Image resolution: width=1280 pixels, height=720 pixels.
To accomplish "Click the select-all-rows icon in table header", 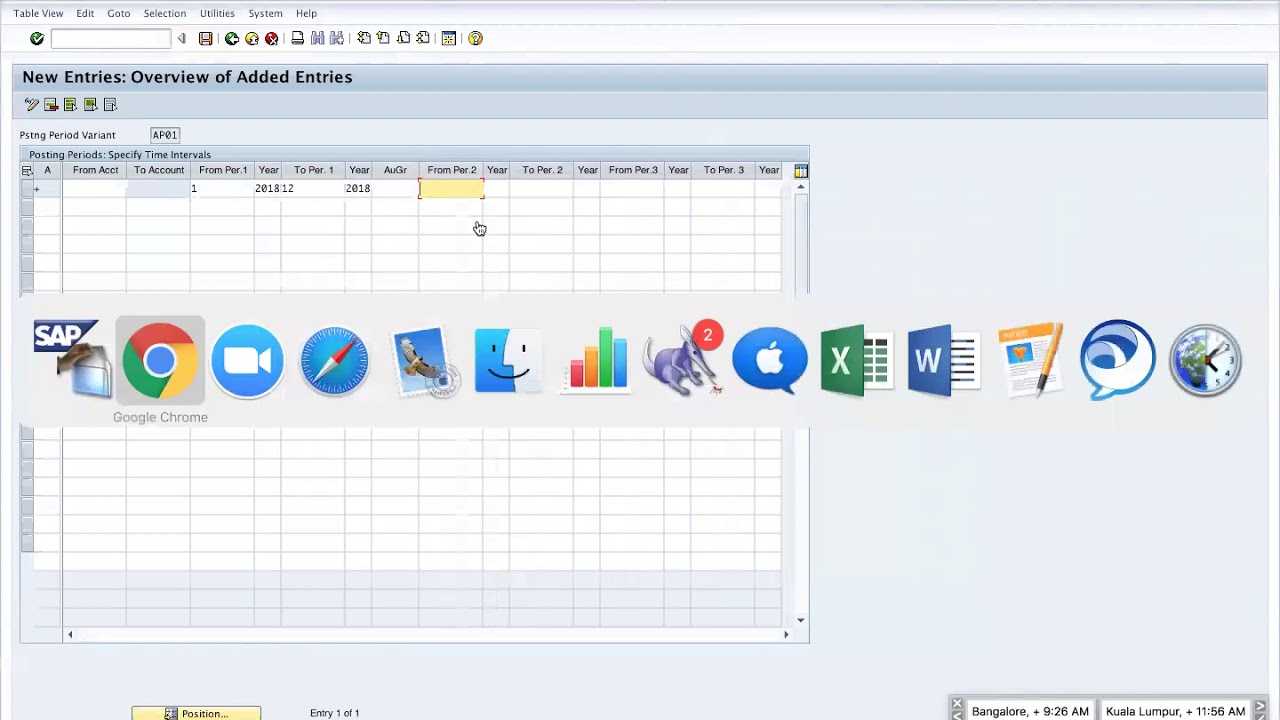I will (x=27, y=171).
